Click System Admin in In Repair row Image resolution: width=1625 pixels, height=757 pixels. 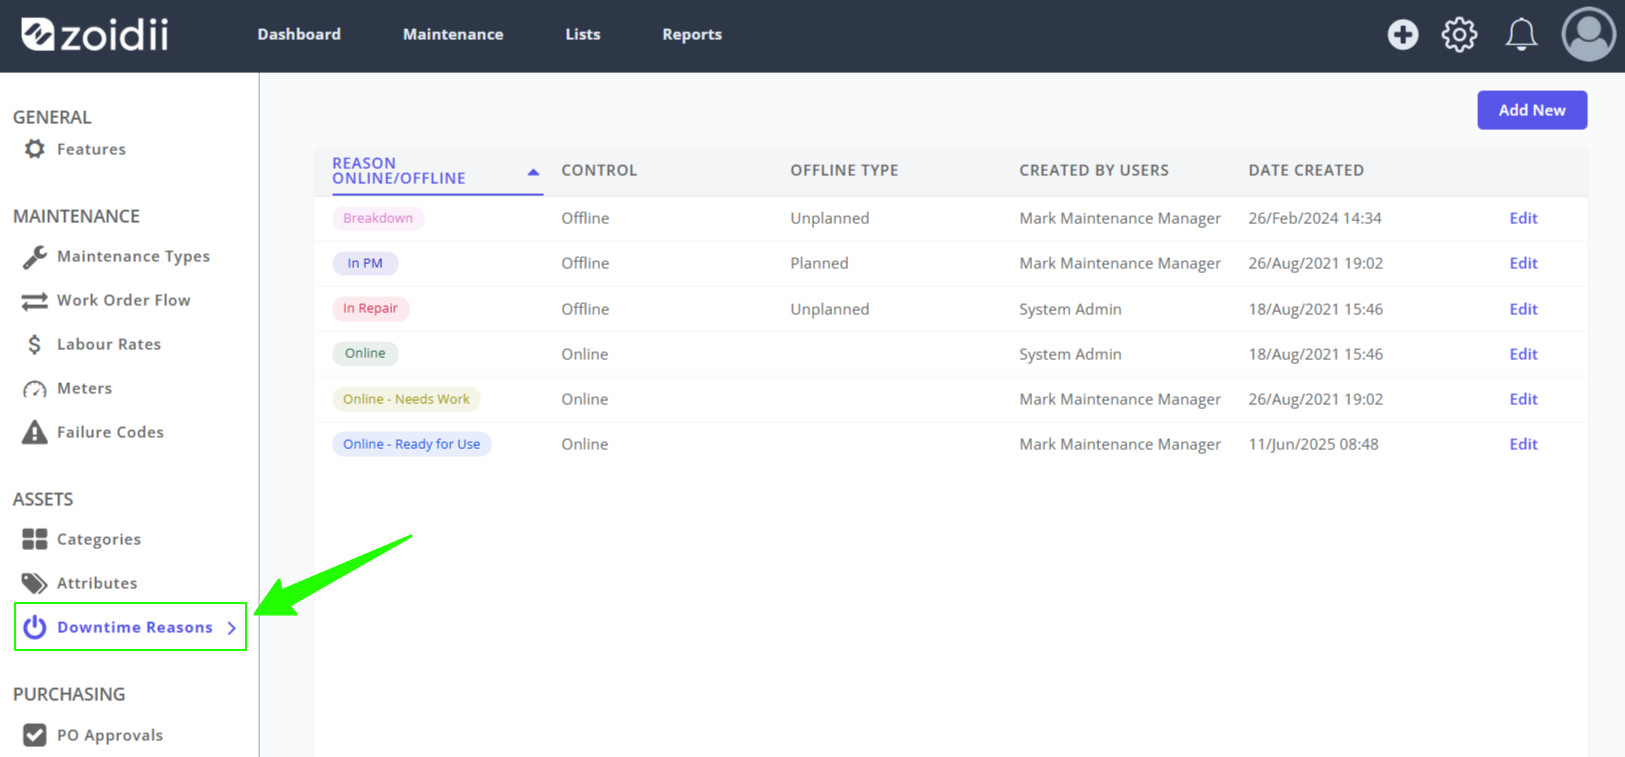click(1070, 309)
